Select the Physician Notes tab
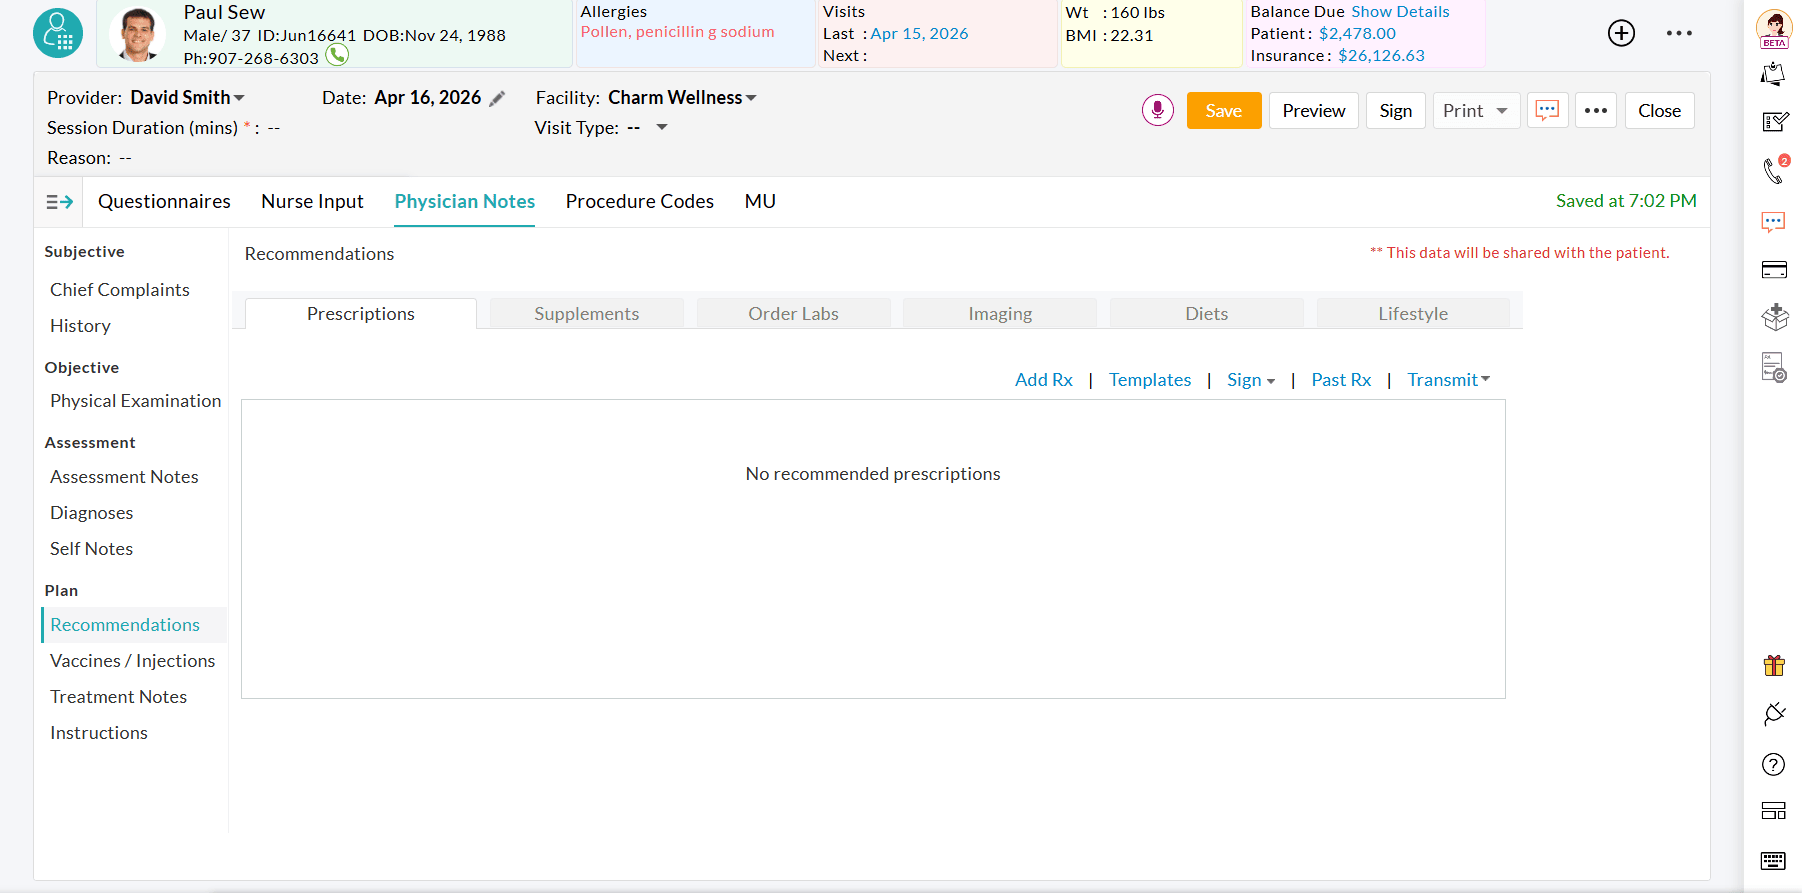This screenshot has height=893, width=1802. (x=465, y=202)
